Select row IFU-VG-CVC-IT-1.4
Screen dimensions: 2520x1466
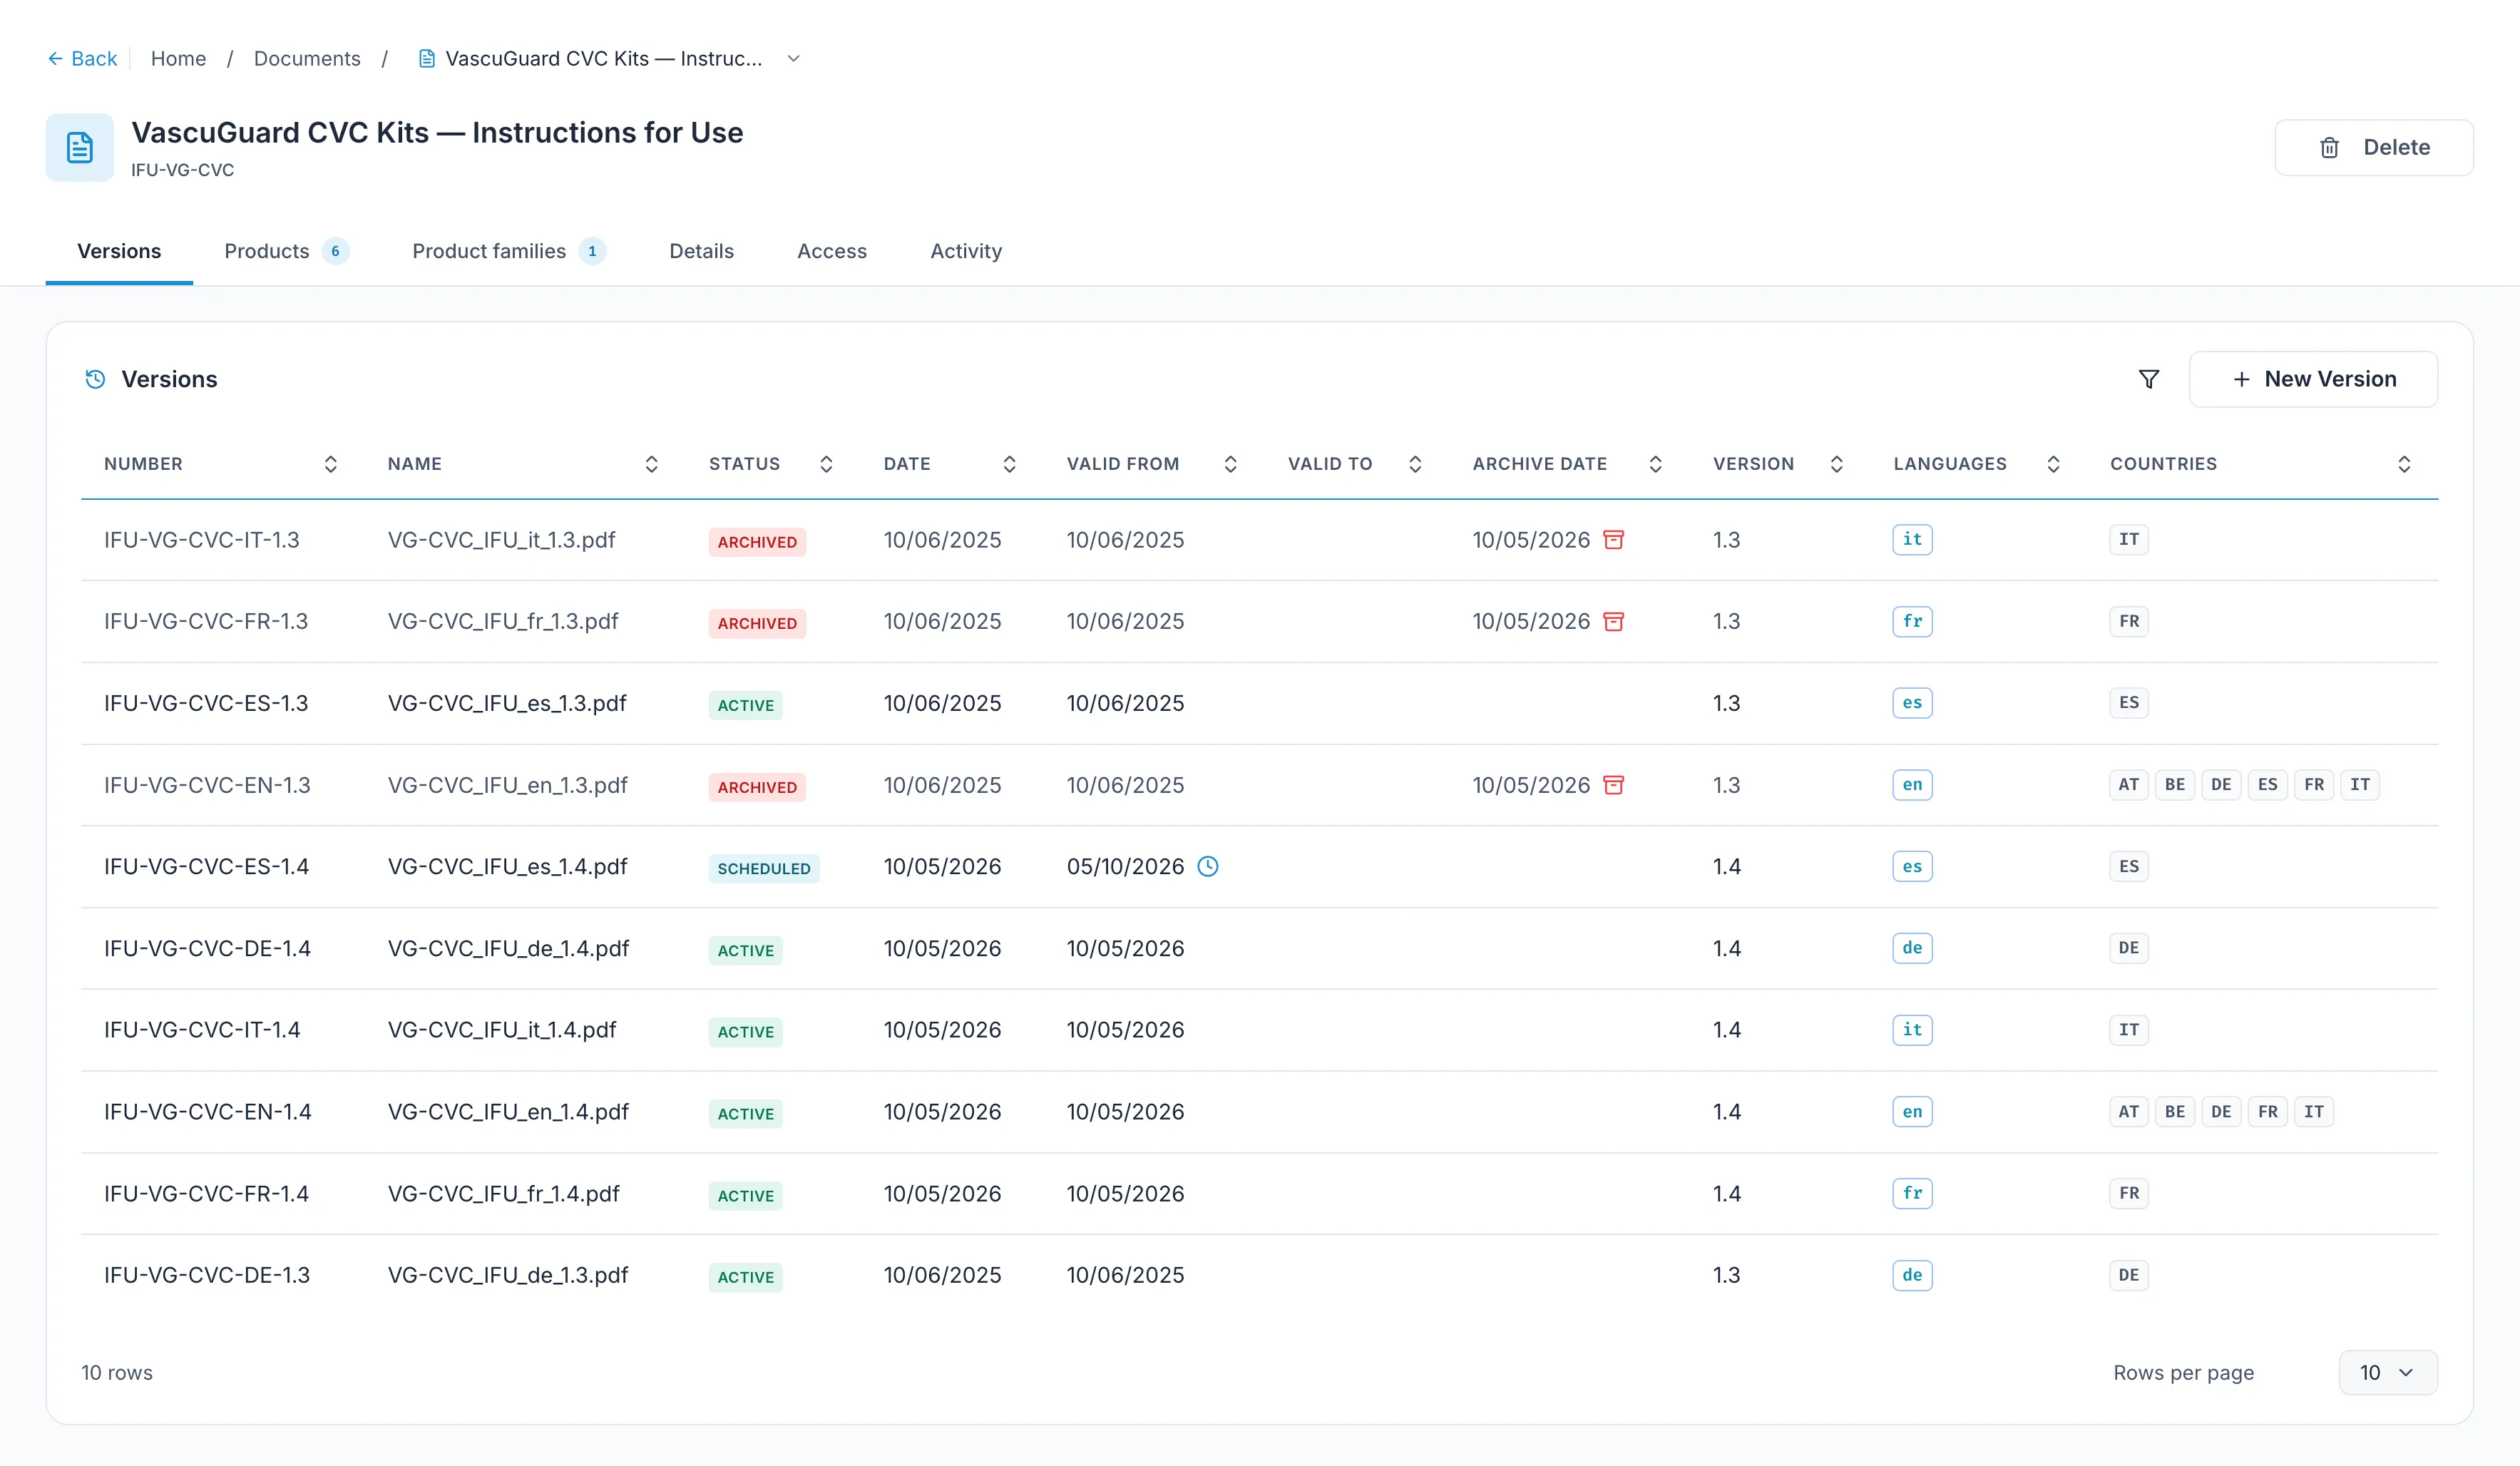pyautogui.click(x=1260, y=1031)
